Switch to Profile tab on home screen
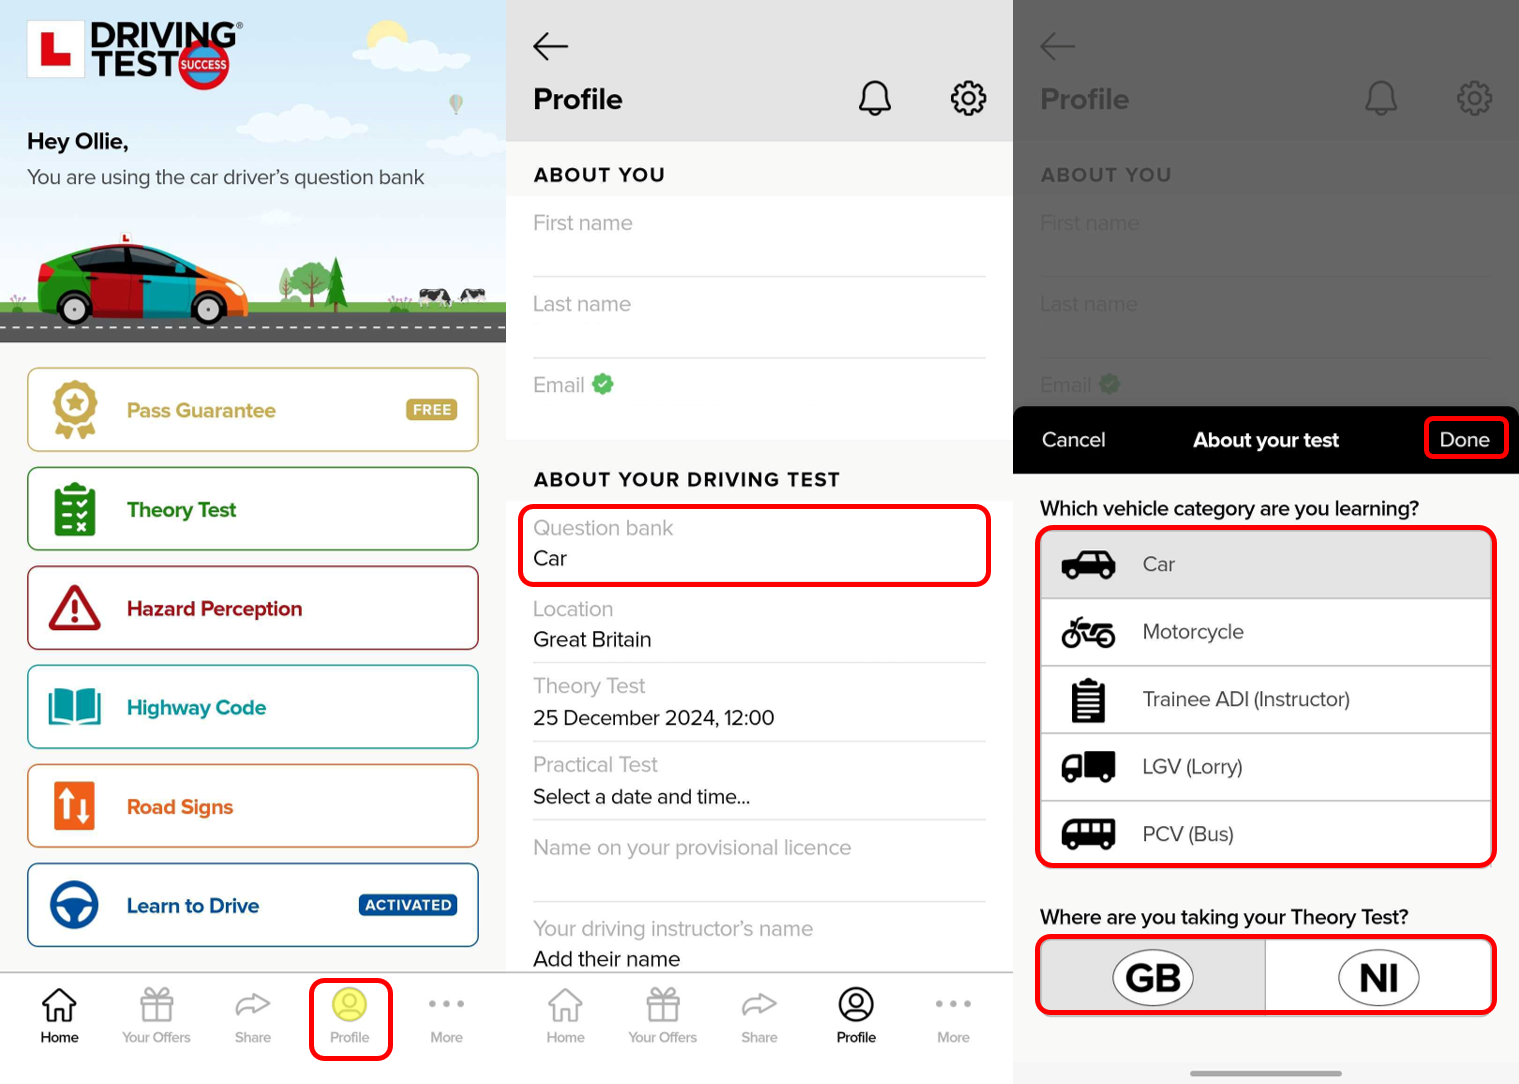 pyautogui.click(x=350, y=1016)
